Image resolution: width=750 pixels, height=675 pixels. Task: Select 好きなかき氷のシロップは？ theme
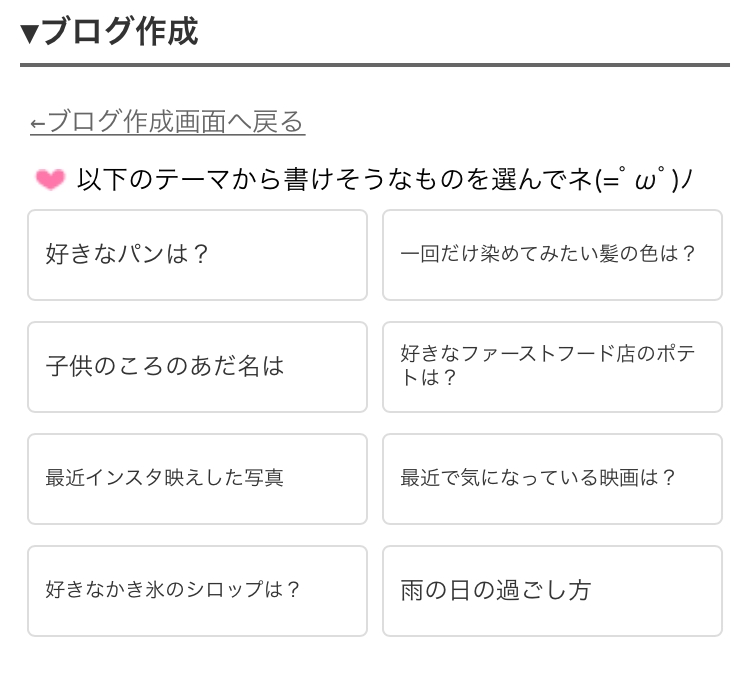click(198, 591)
